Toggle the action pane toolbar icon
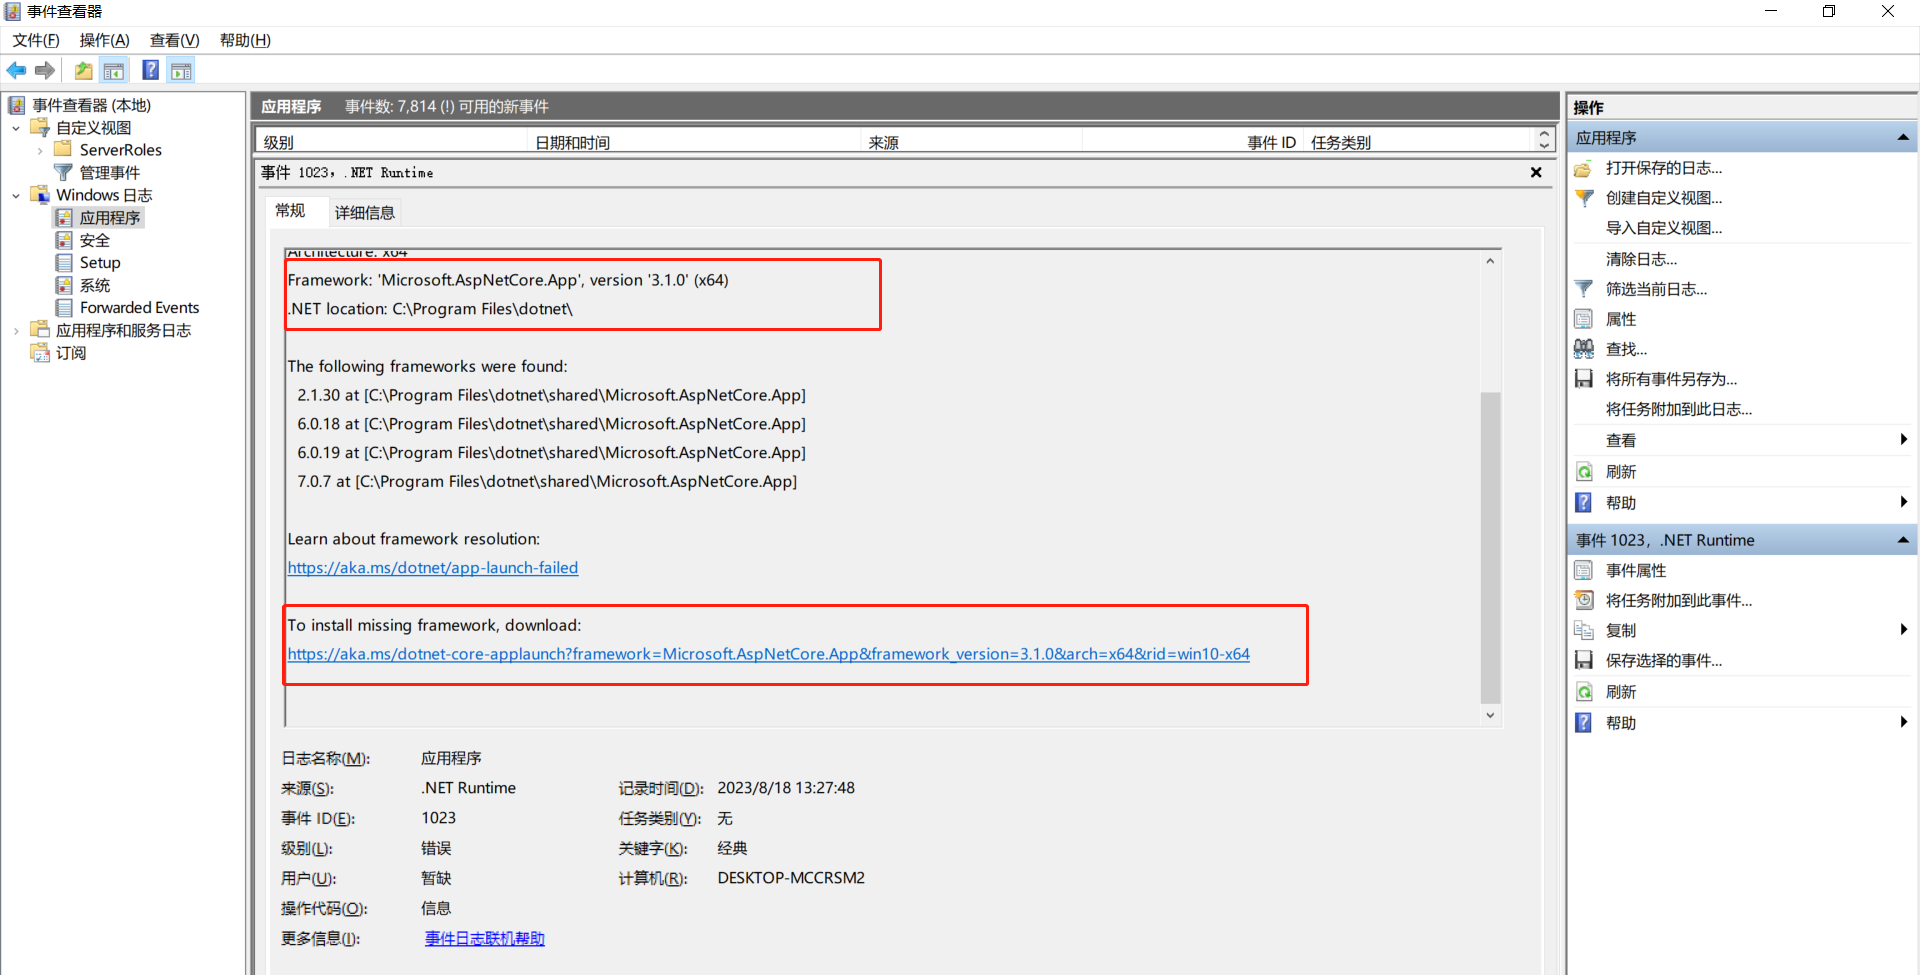Screen dimensions: 1920x975 pos(181,70)
